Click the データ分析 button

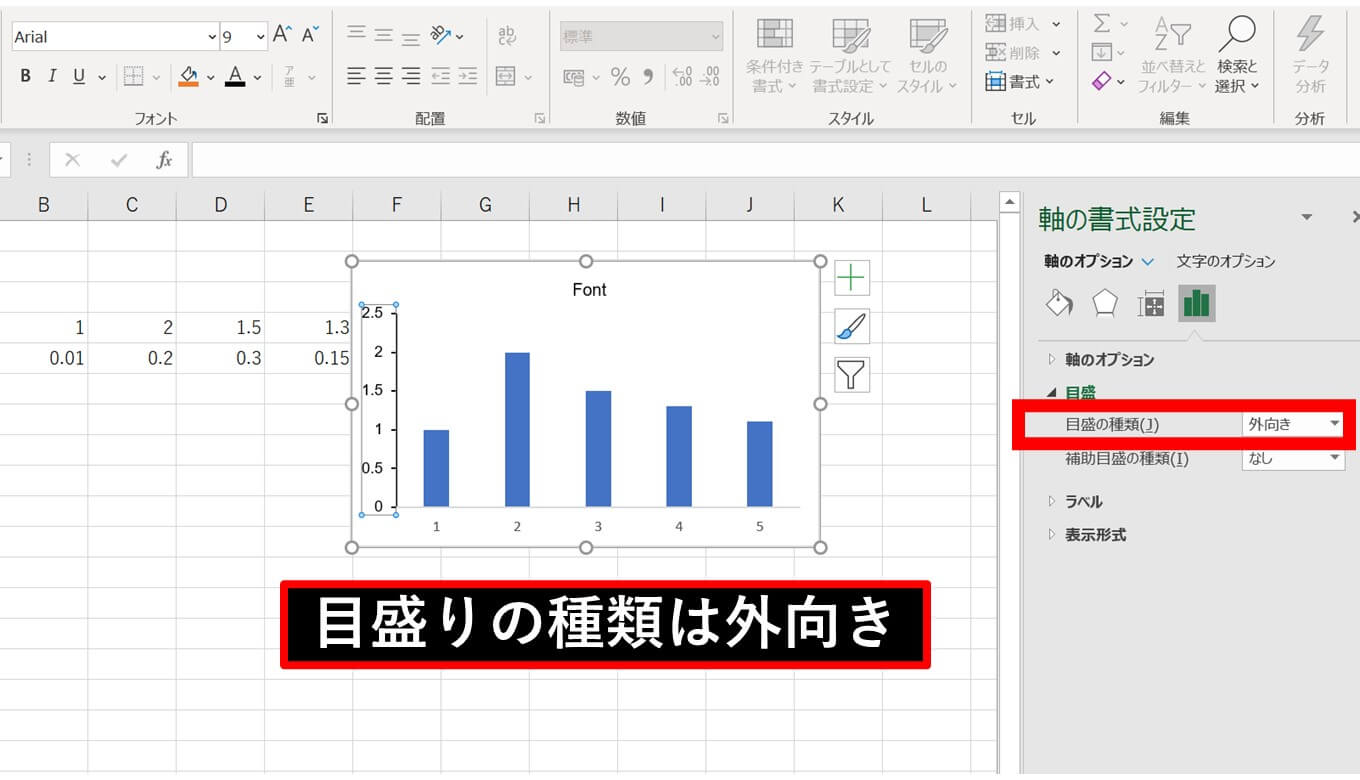pos(1310,56)
